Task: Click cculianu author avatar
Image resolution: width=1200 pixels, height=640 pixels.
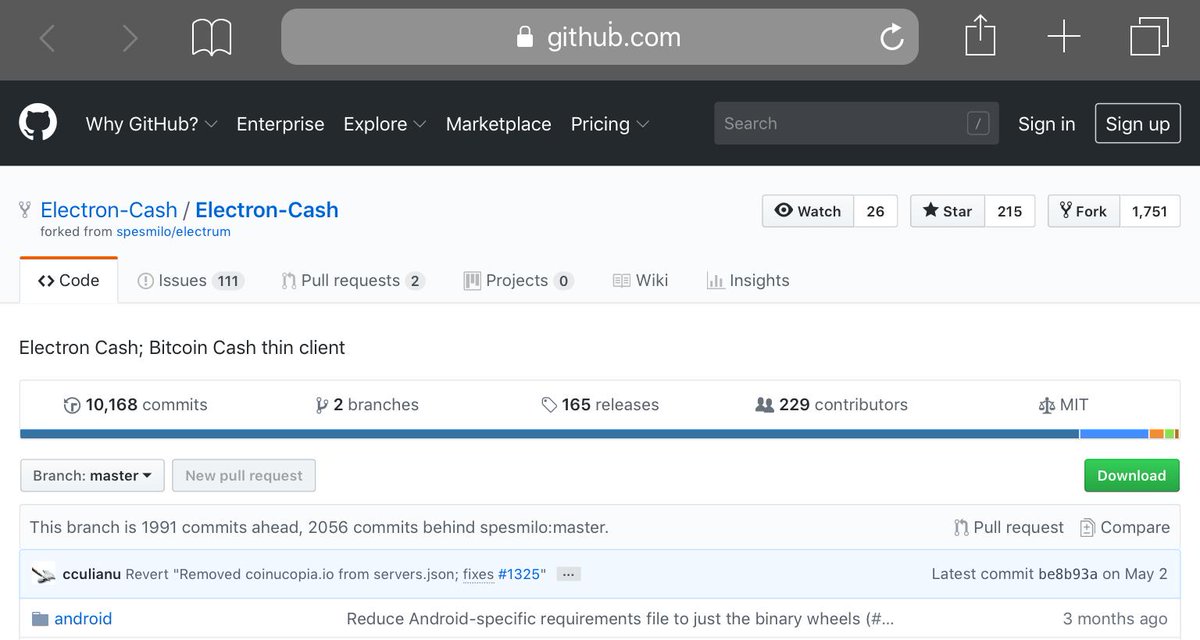Action: point(43,574)
